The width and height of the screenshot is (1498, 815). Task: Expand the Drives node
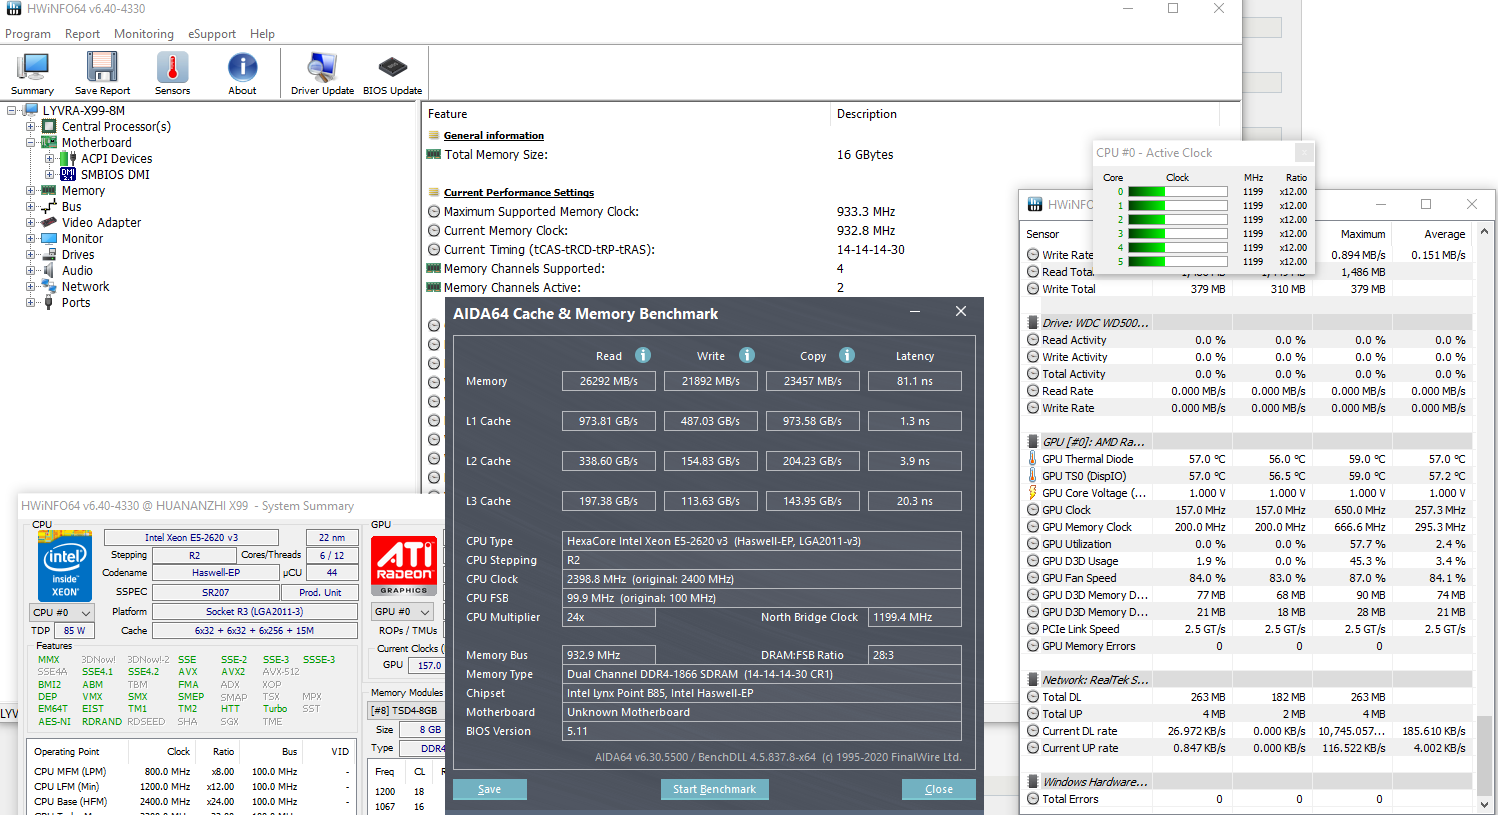pos(31,255)
